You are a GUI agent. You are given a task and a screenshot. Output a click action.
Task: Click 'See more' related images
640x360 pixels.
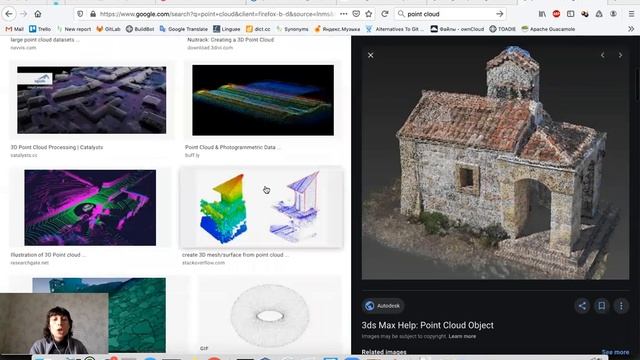coord(615,352)
